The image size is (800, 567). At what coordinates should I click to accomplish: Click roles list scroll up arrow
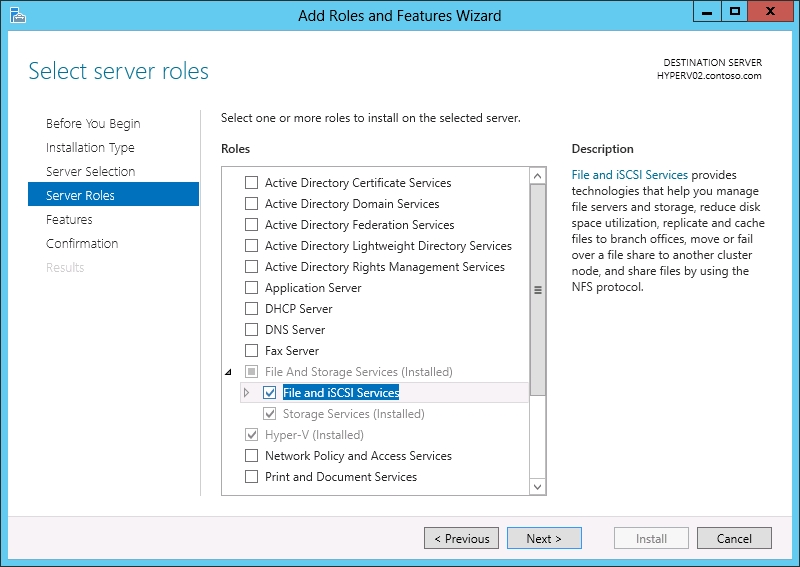point(537,176)
